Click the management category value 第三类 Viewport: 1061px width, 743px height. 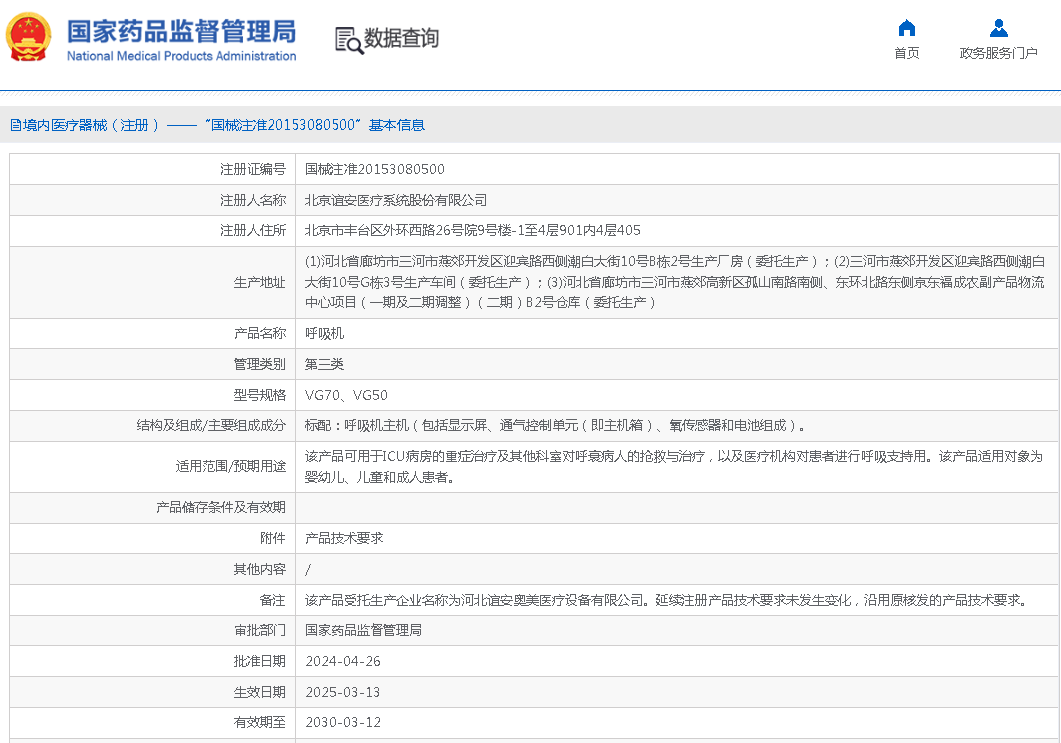click(324, 364)
